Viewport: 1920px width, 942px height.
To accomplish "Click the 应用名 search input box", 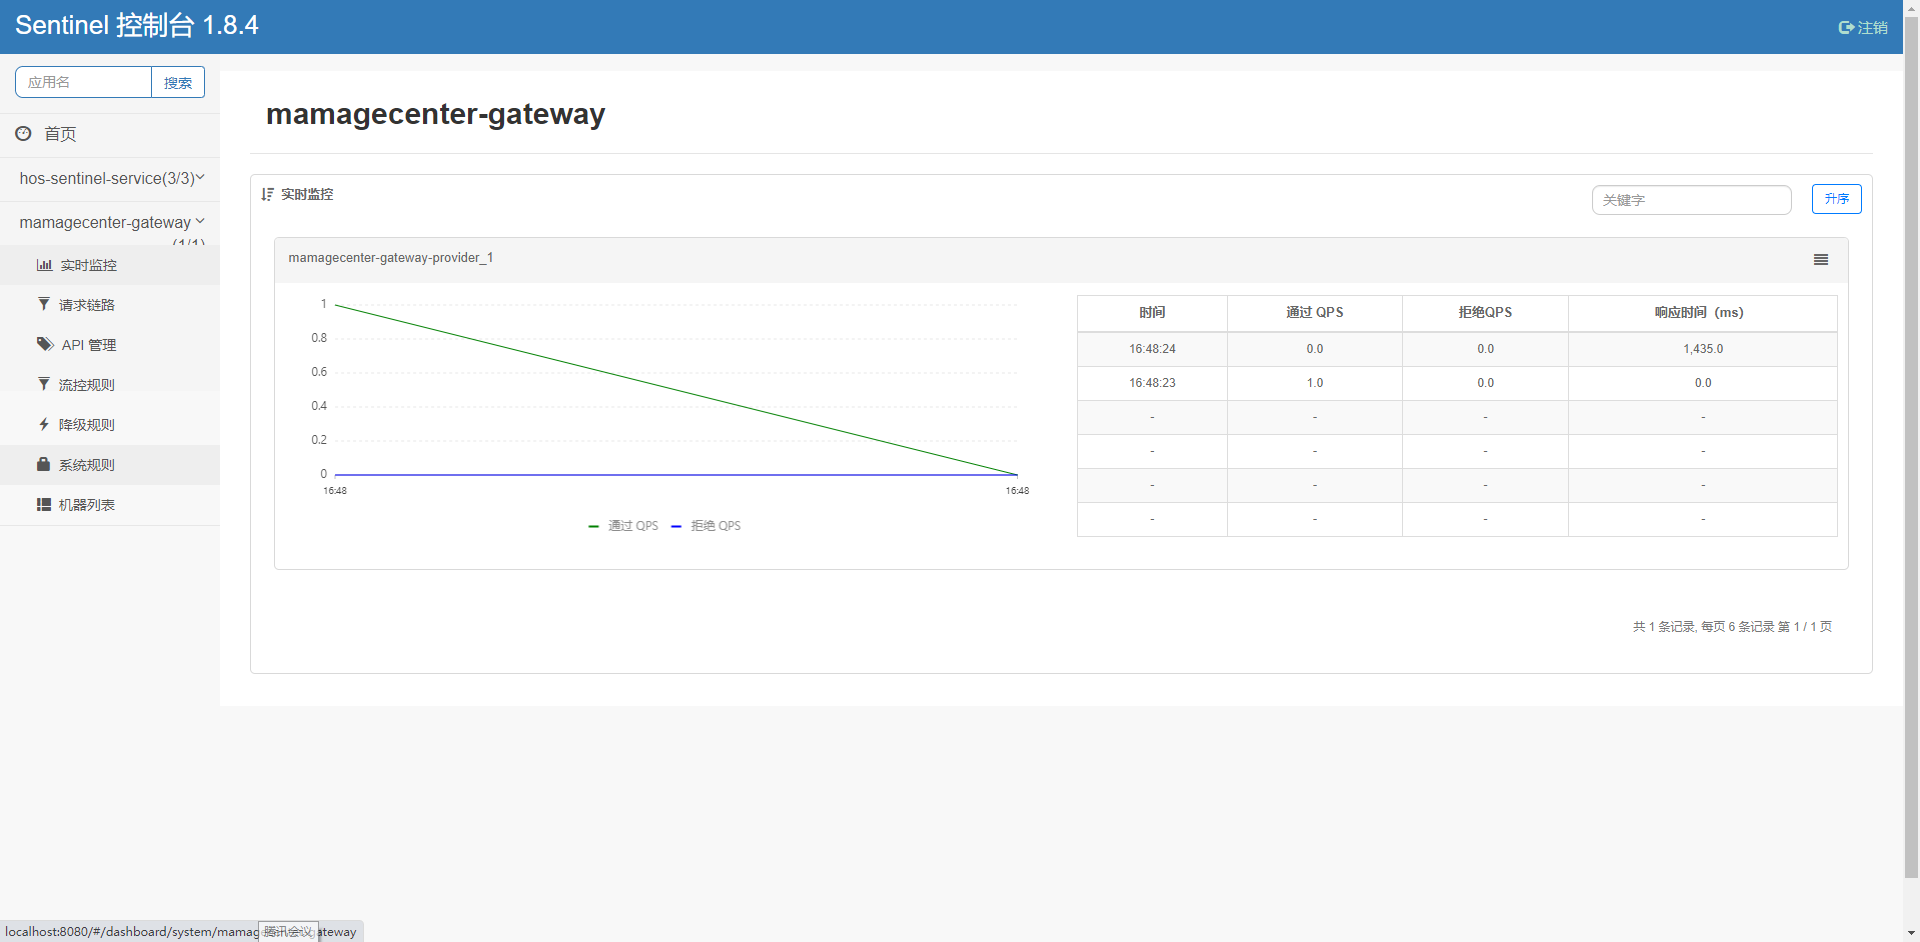I will pos(84,82).
